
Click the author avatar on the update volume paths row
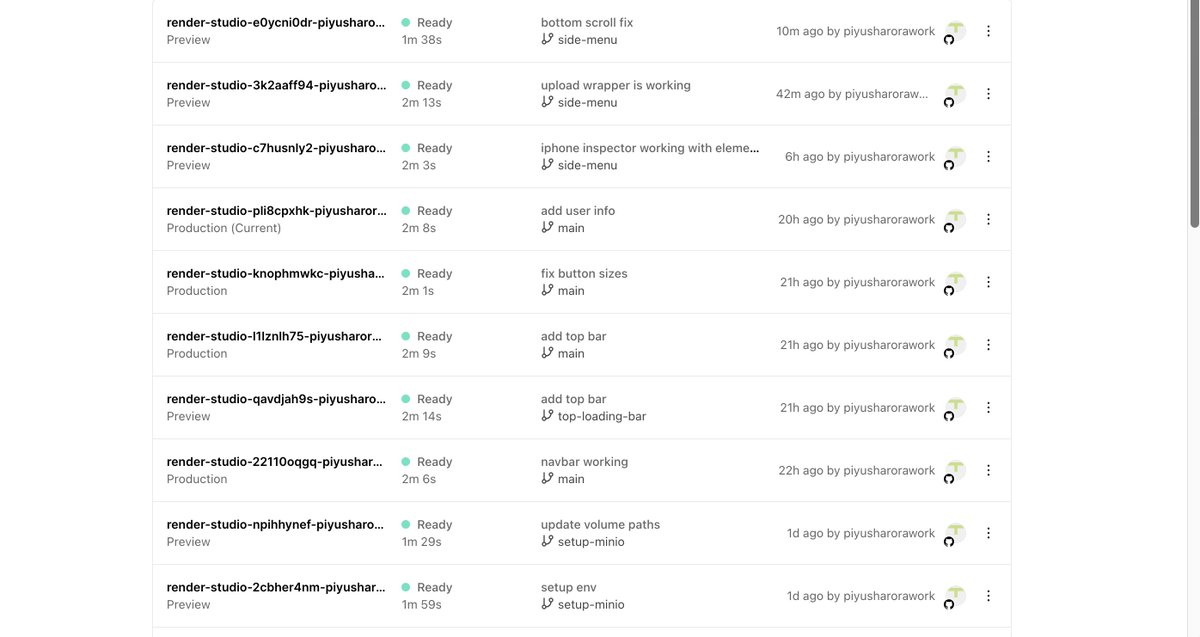[955, 533]
